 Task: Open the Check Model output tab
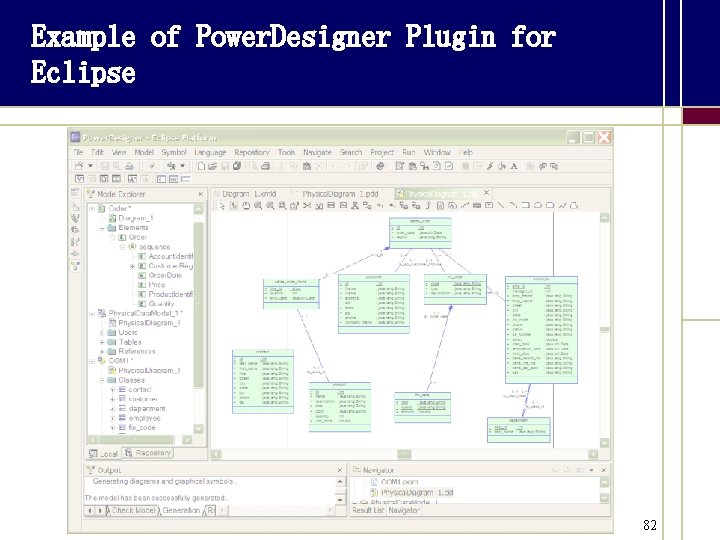133,511
